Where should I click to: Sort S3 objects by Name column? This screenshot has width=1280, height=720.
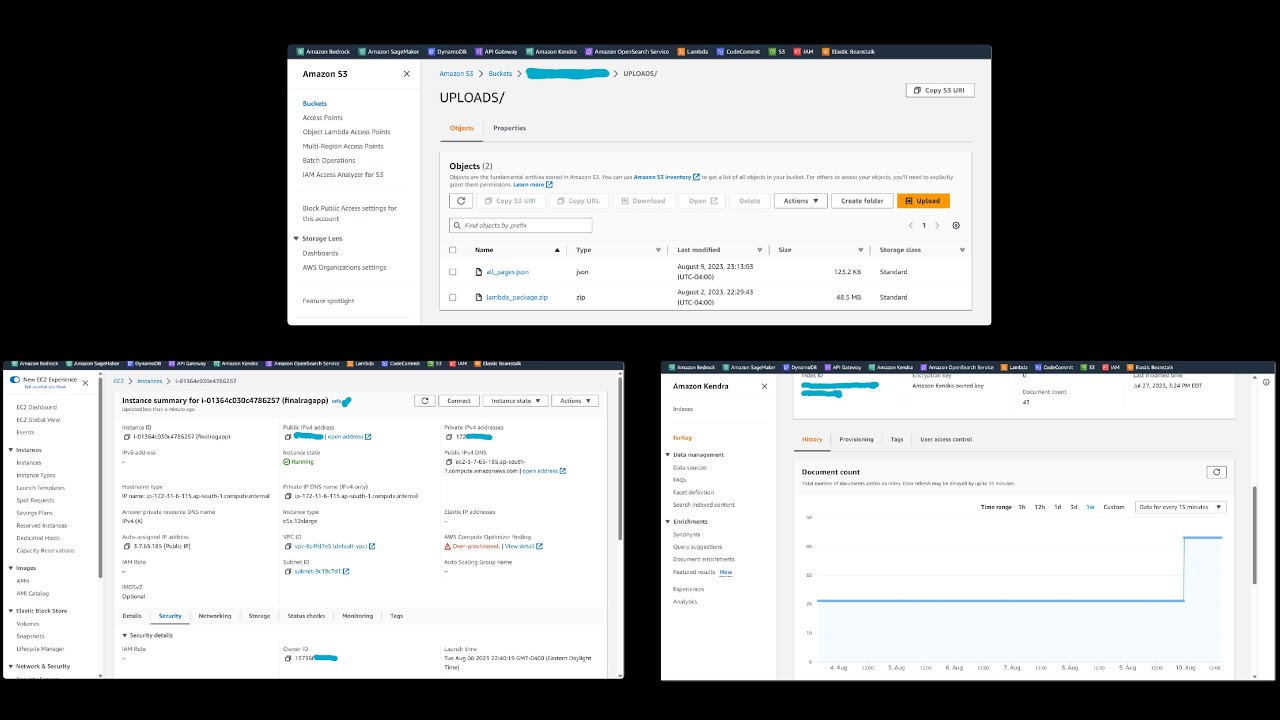click(484, 250)
